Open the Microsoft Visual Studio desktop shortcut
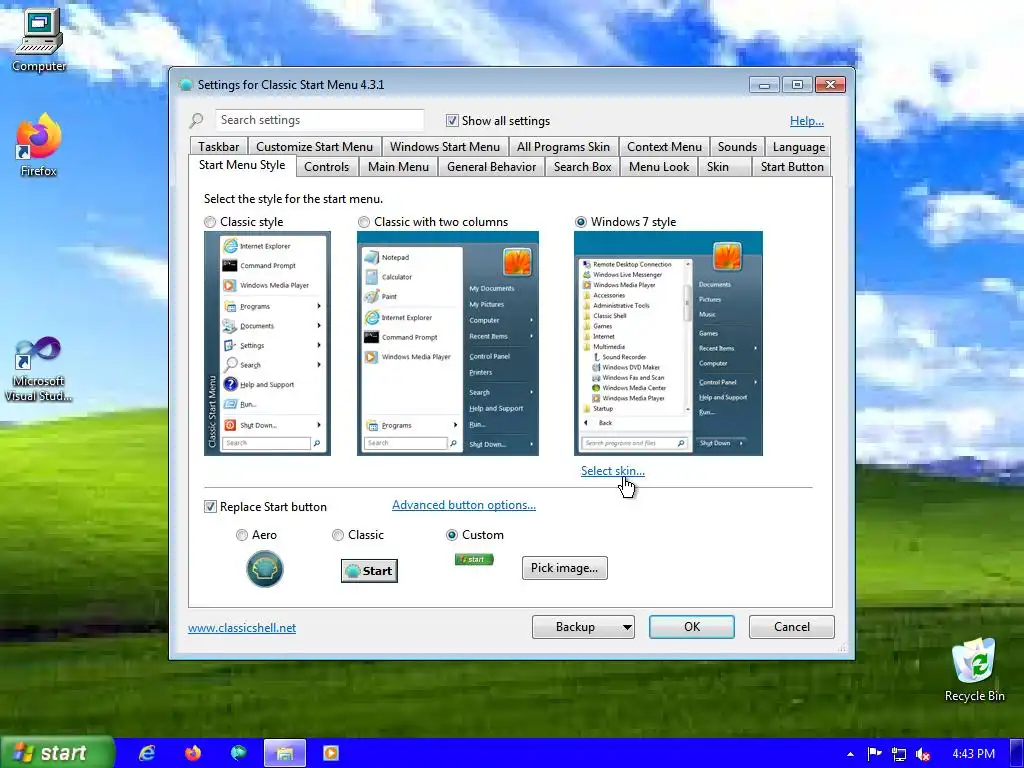The width and height of the screenshot is (1024, 768). [x=39, y=369]
